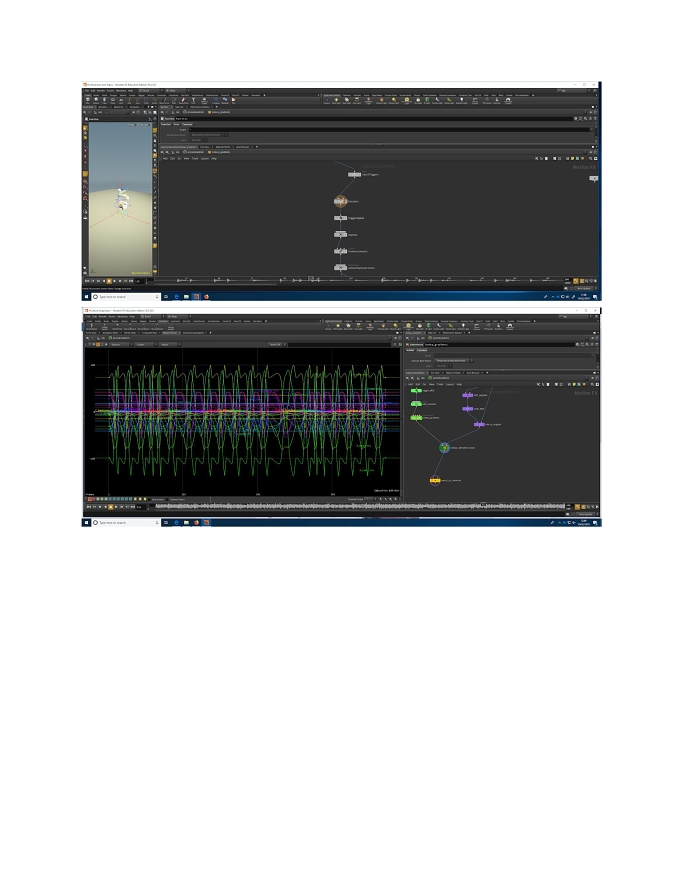This screenshot has height=880, width=680.
Task: Open Layout menu in top network editor
Action: tap(205, 158)
